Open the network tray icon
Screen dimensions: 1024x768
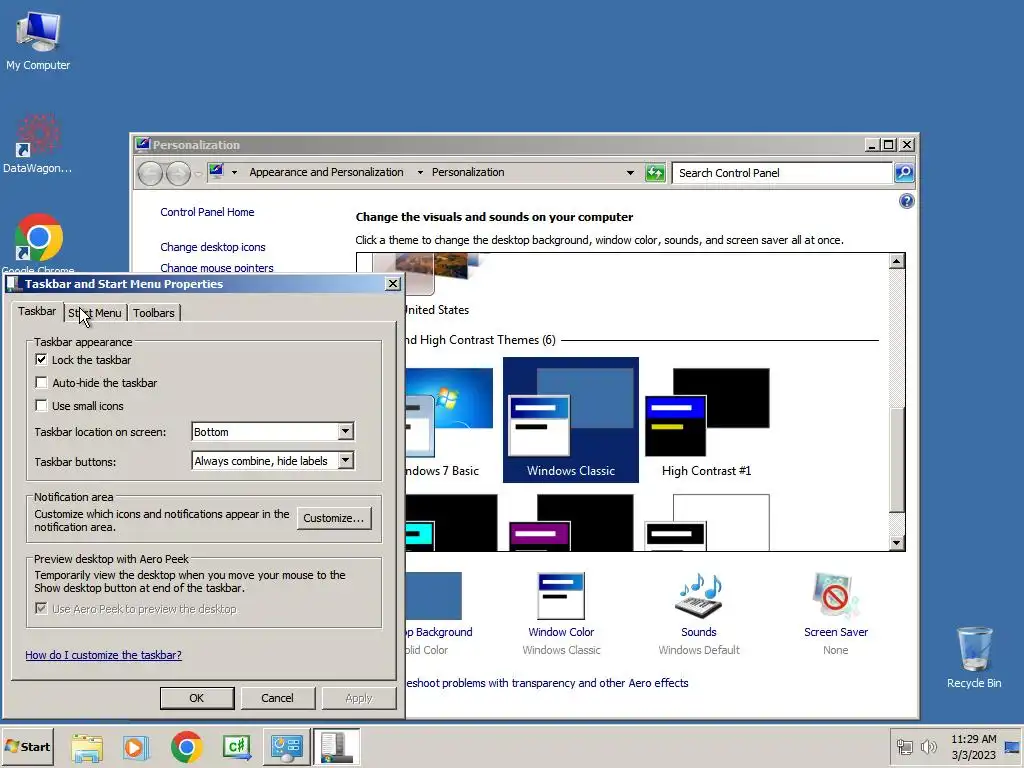[904, 747]
